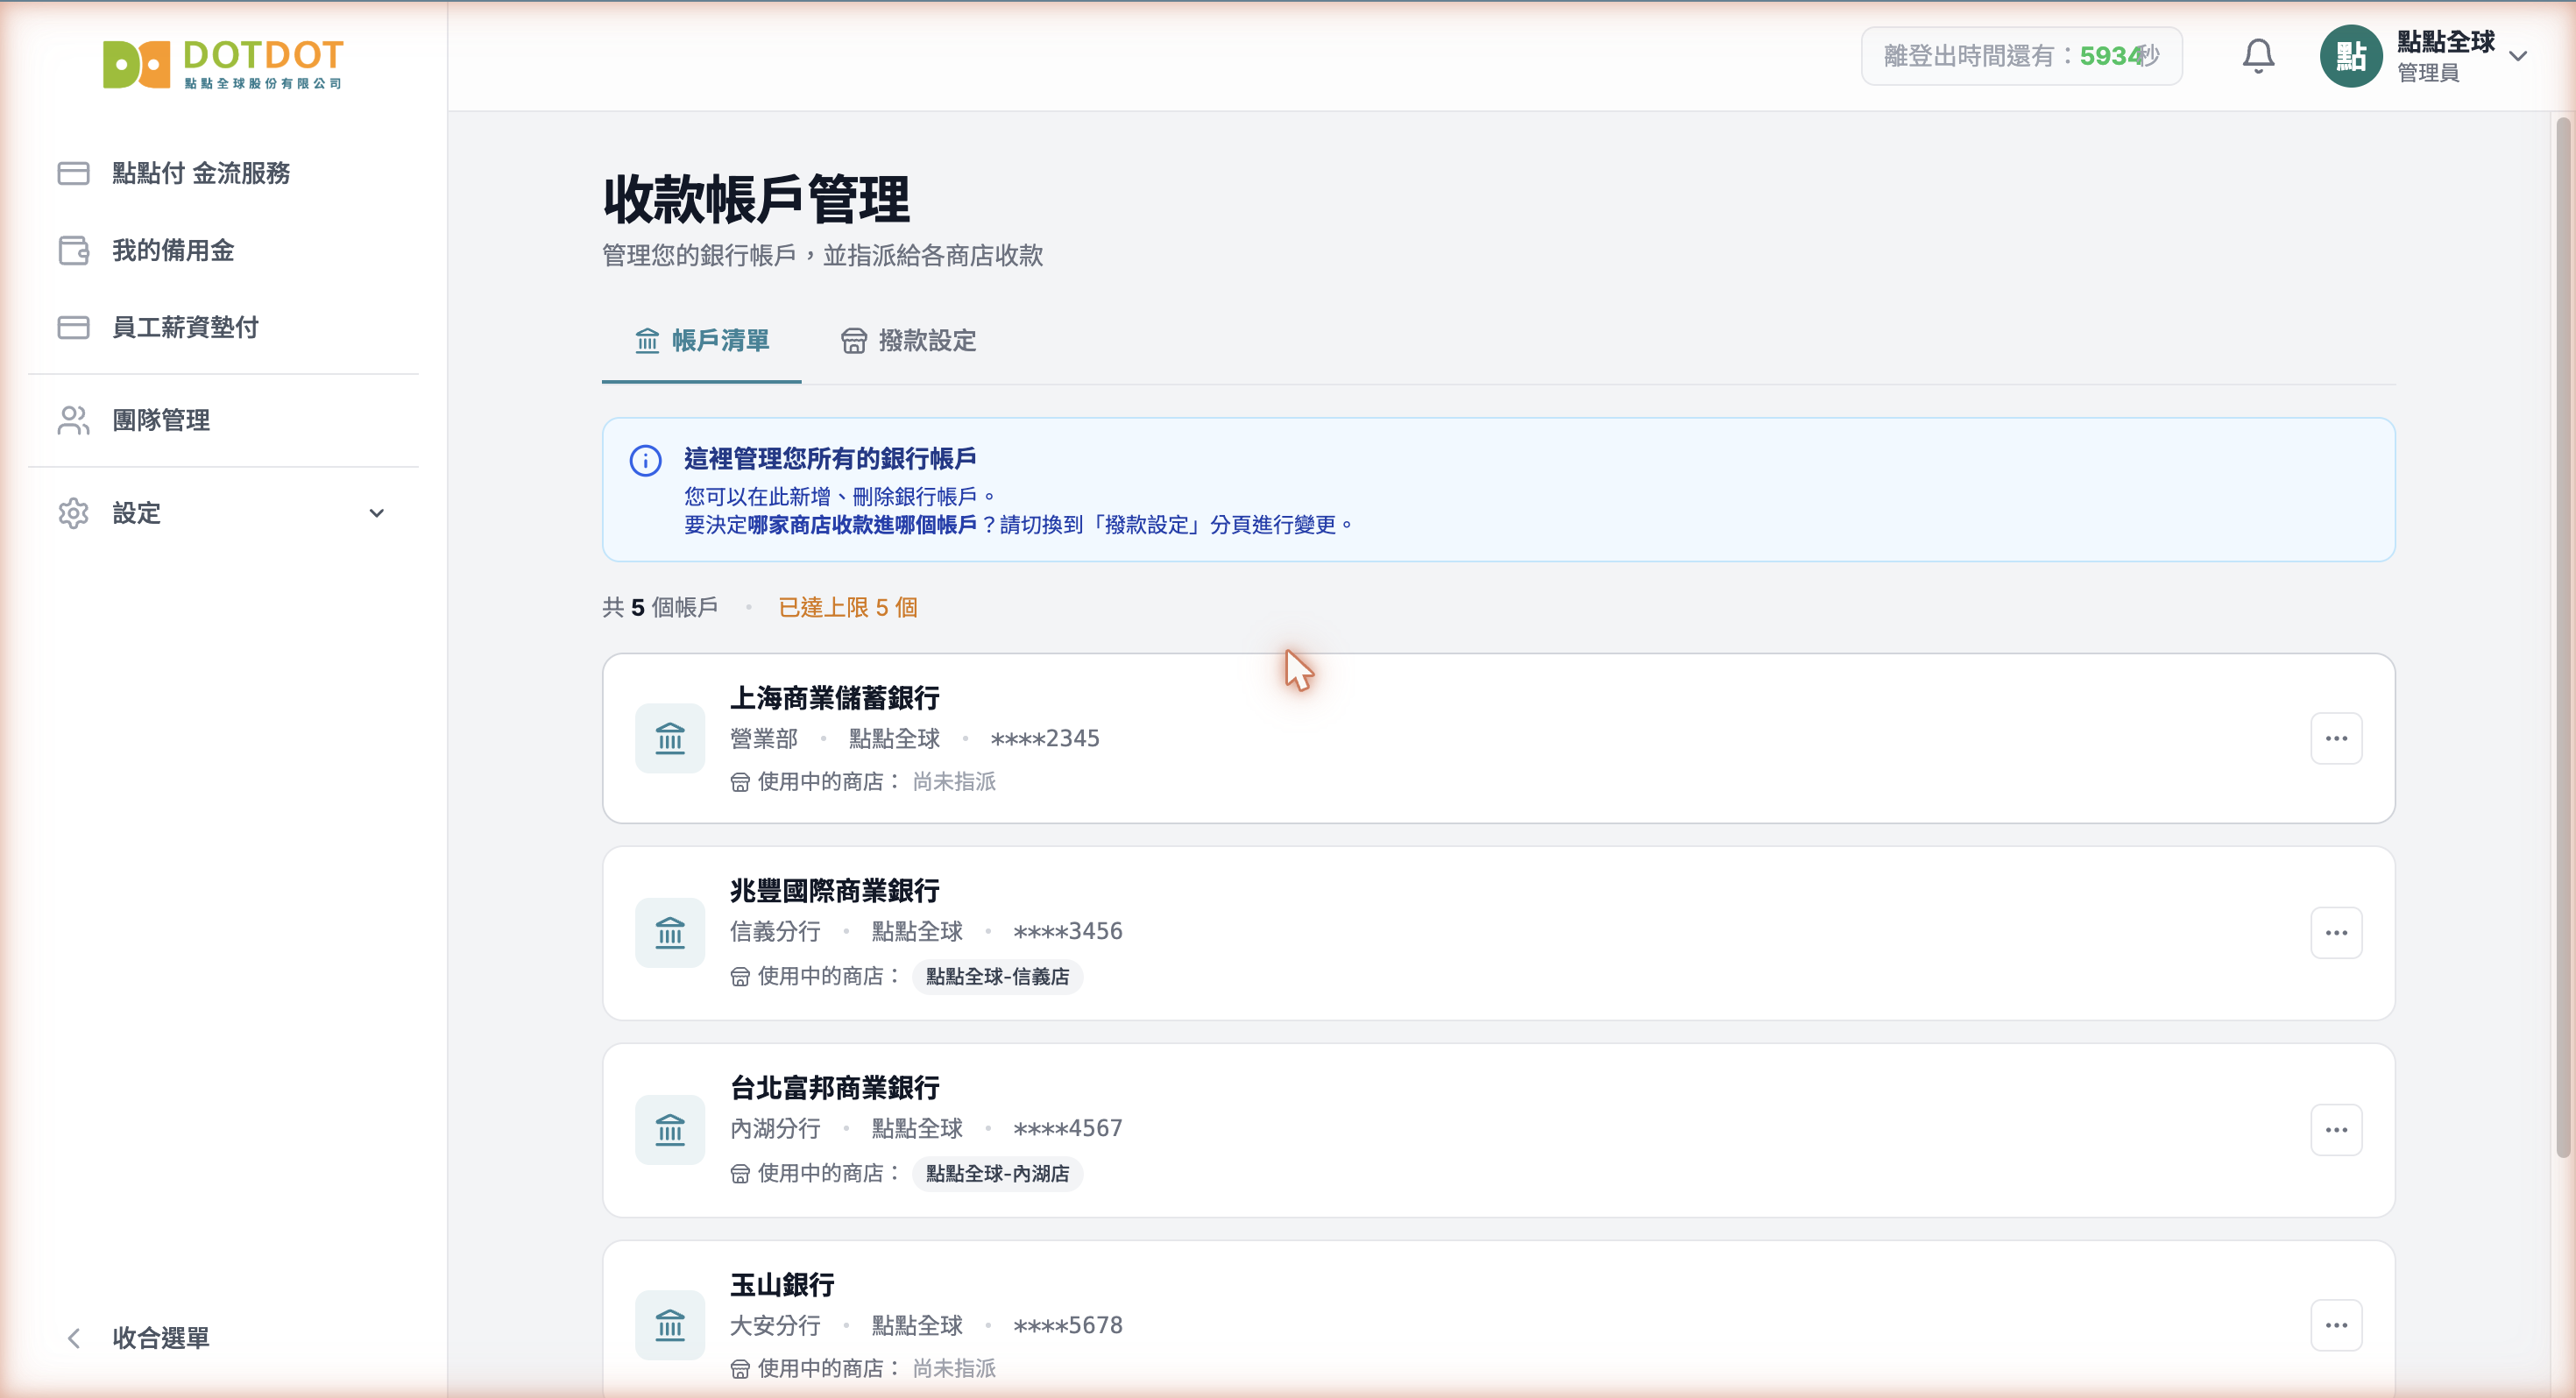Image resolution: width=2576 pixels, height=1398 pixels.
Task: Switch to the 撥款設定 tab
Action: (x=907, y=341)
